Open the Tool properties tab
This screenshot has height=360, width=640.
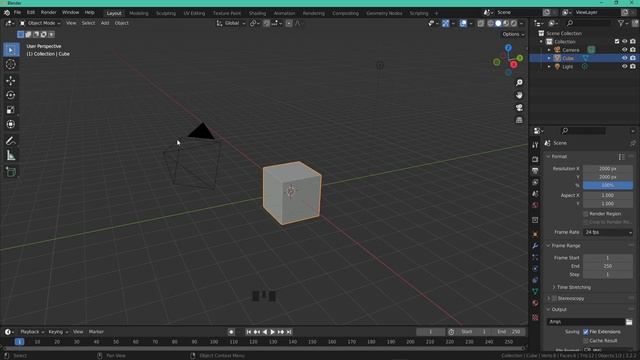(535, 145)
